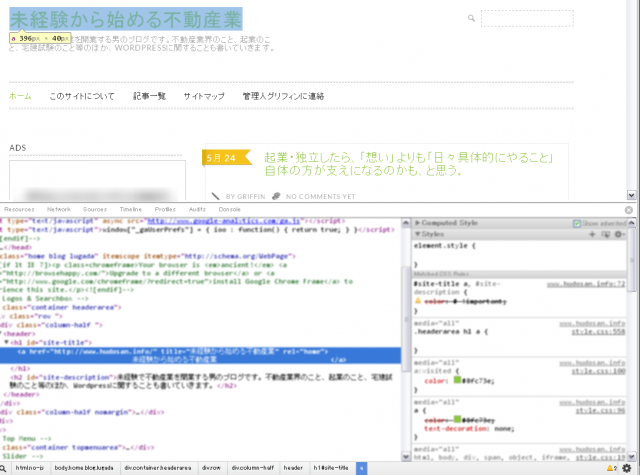Open style.css:100 source link
Image resolution: width=640 pixels, height=475 pixels.
[x=598, y=371]
